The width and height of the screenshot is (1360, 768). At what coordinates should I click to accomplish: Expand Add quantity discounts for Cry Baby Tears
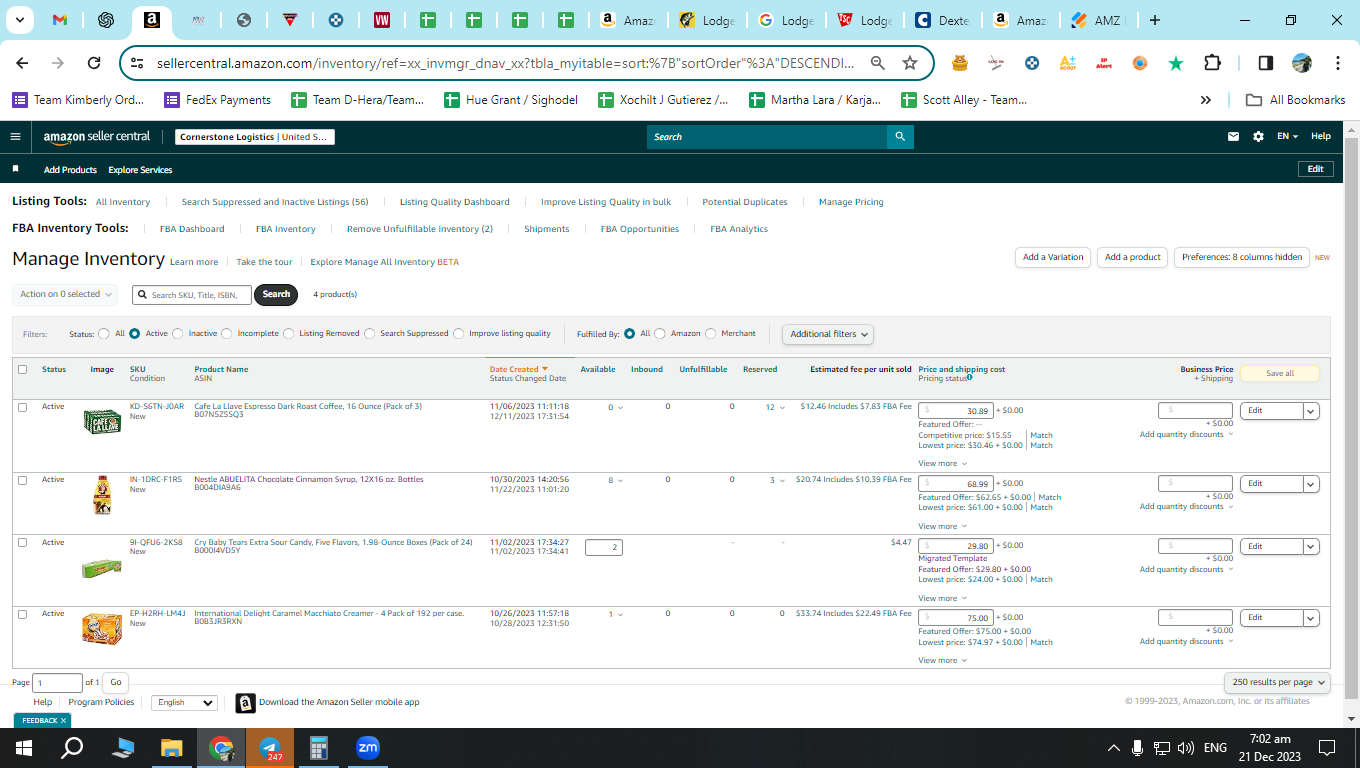pos(1186,570)
